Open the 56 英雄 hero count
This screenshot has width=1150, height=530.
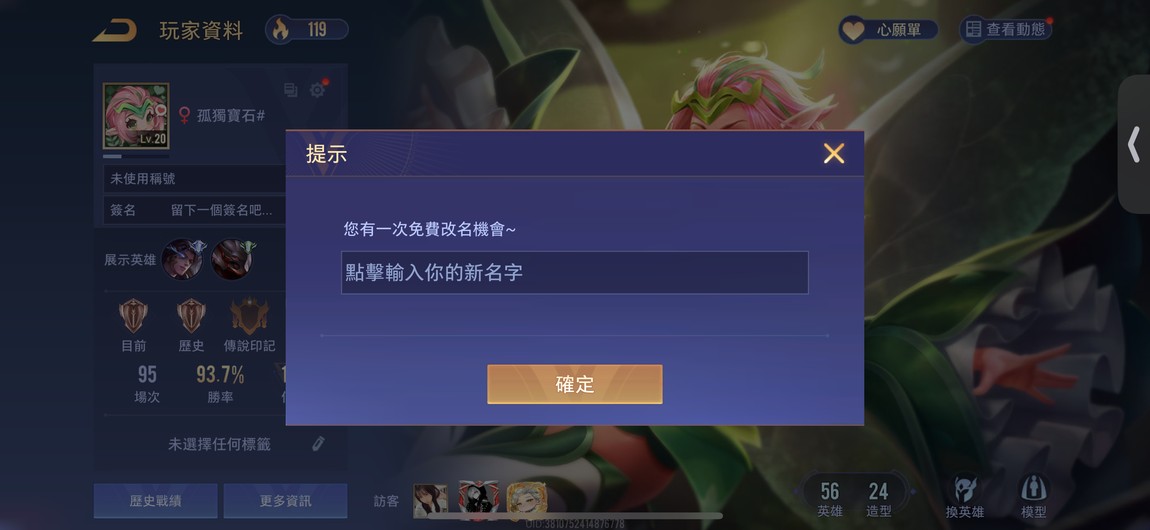coord(830,498)
